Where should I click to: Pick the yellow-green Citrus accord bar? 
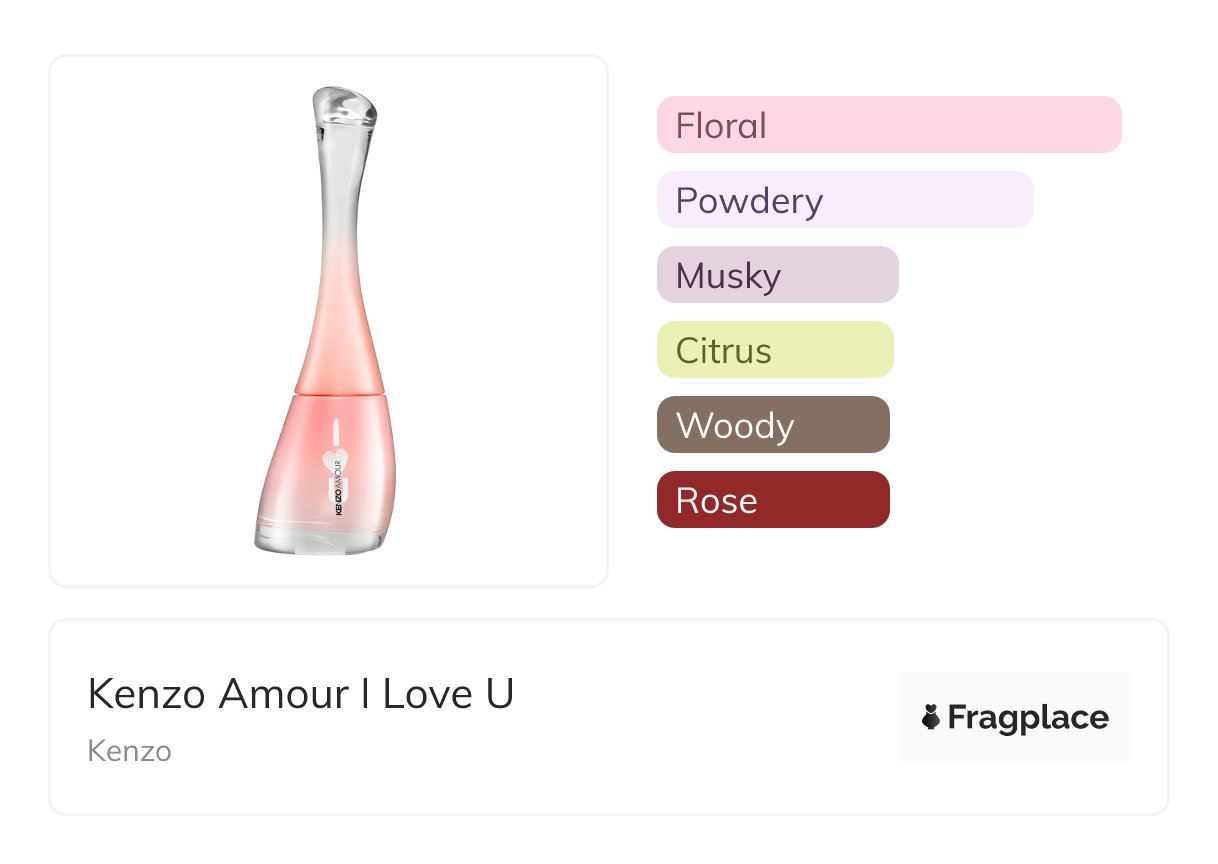(774, 350)
